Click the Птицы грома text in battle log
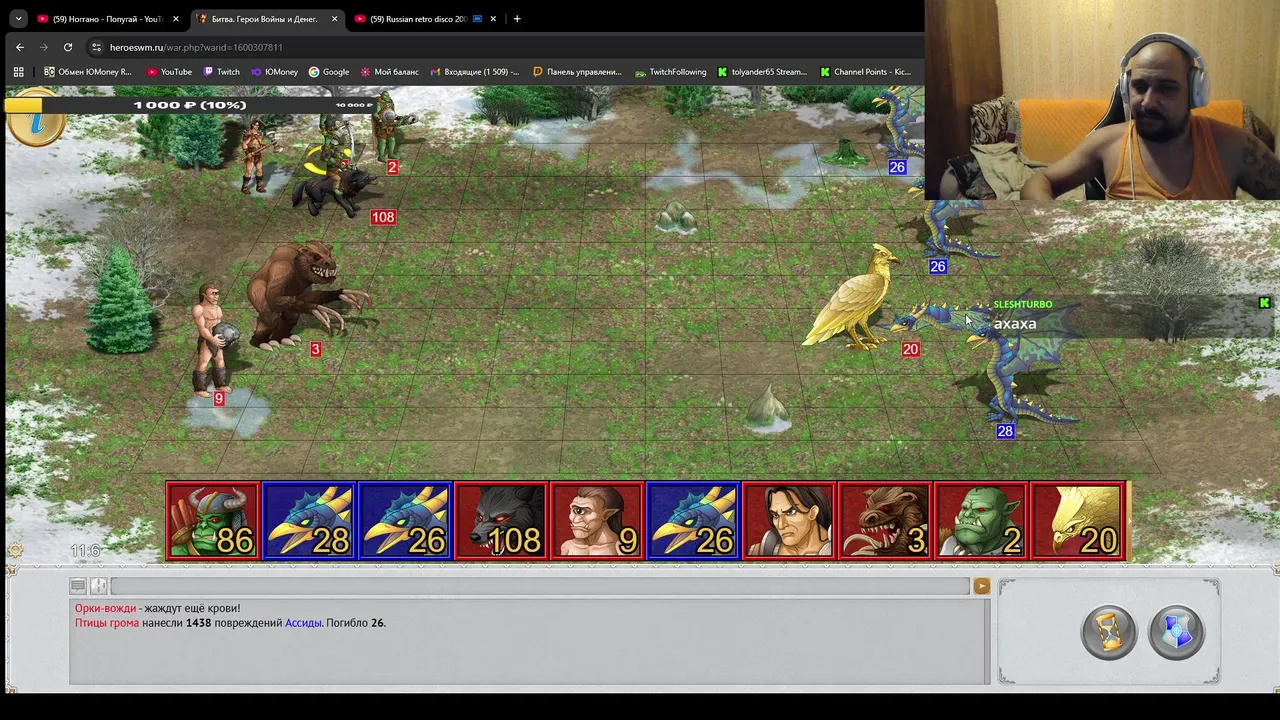The height and width of the screenshot is (720, 1280). (107, 623)
